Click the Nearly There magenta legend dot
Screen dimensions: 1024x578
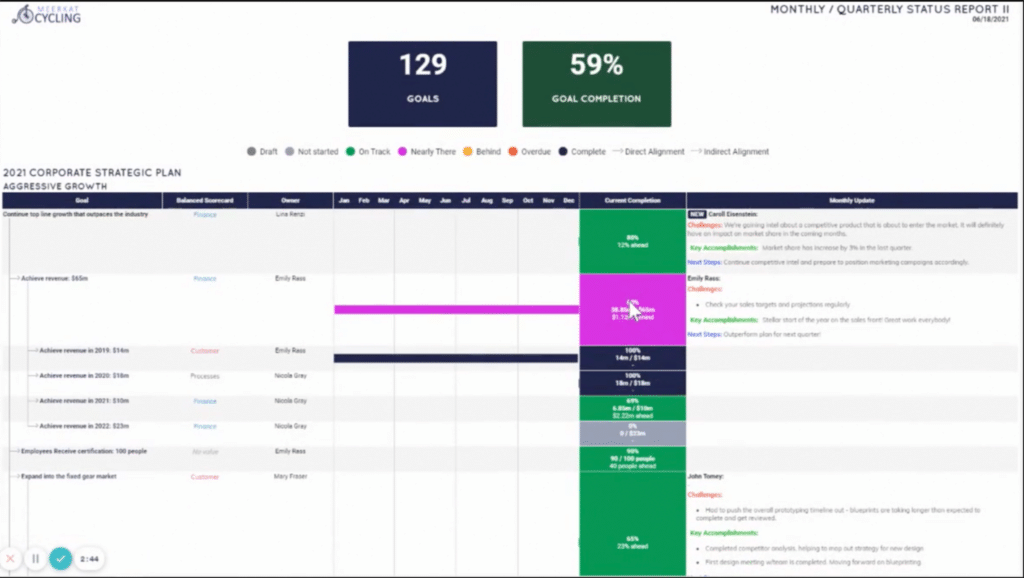[x=400, y=151]
